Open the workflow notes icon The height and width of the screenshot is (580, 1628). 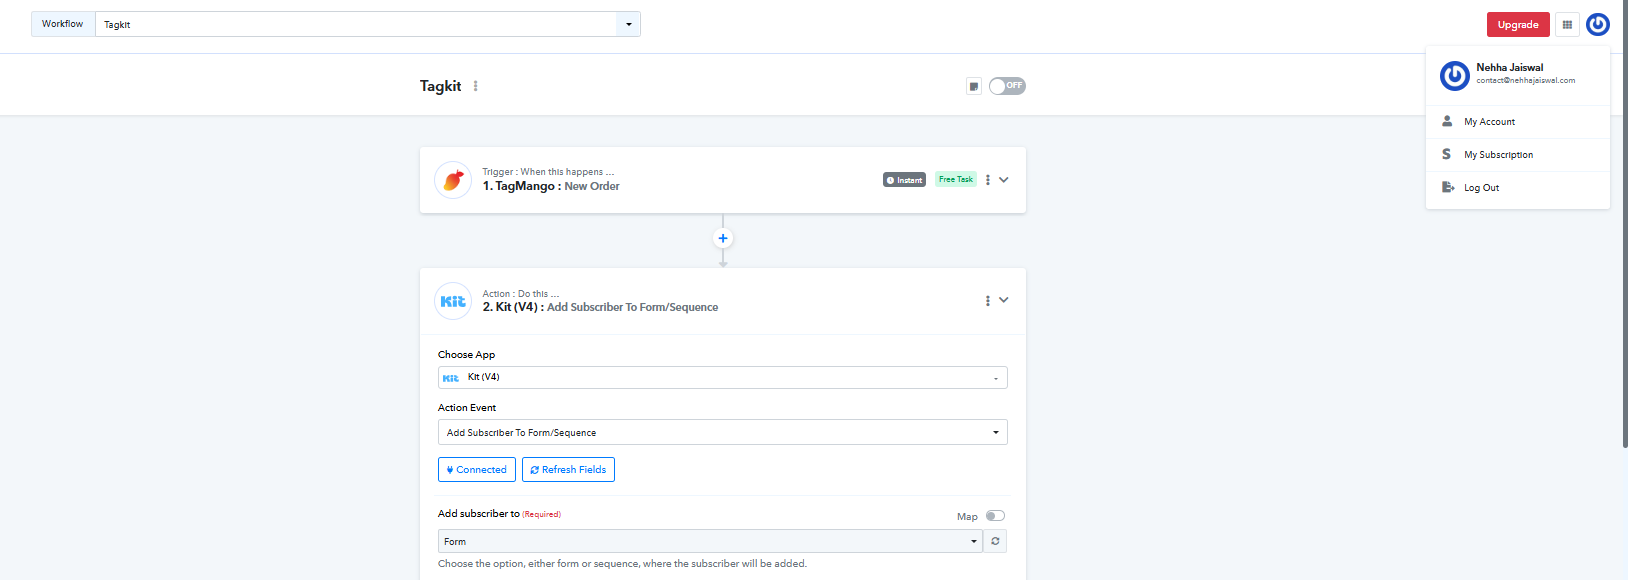(x=974, y=86)
